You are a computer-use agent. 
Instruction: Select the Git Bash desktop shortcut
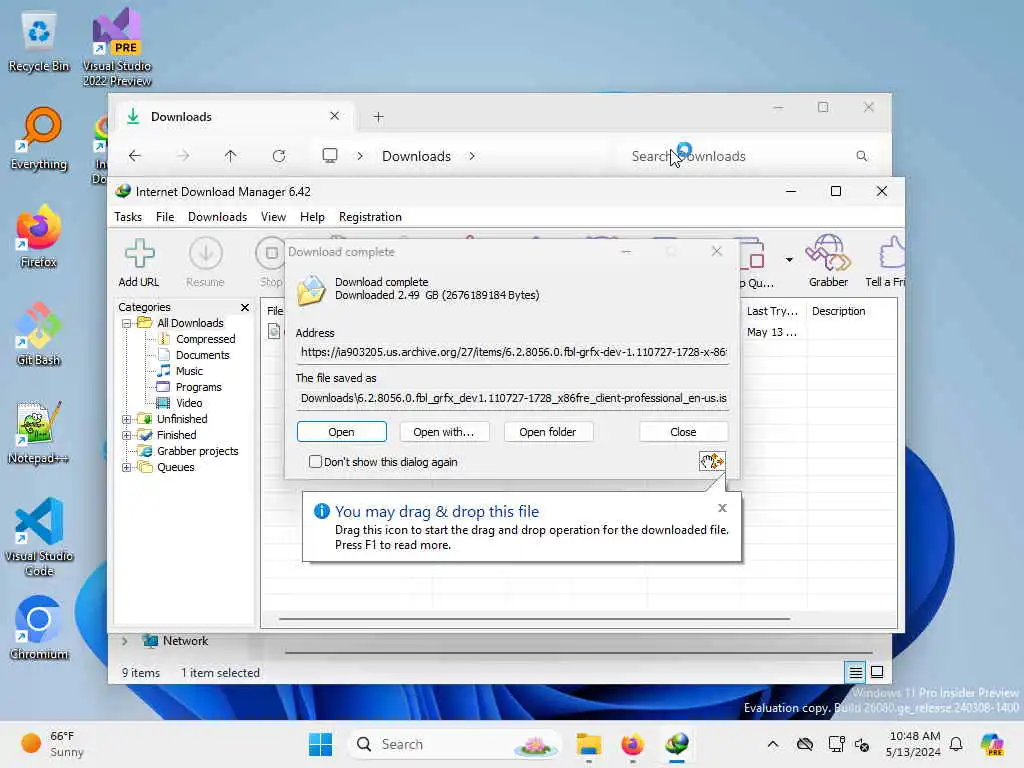click(x=39, y=334)
